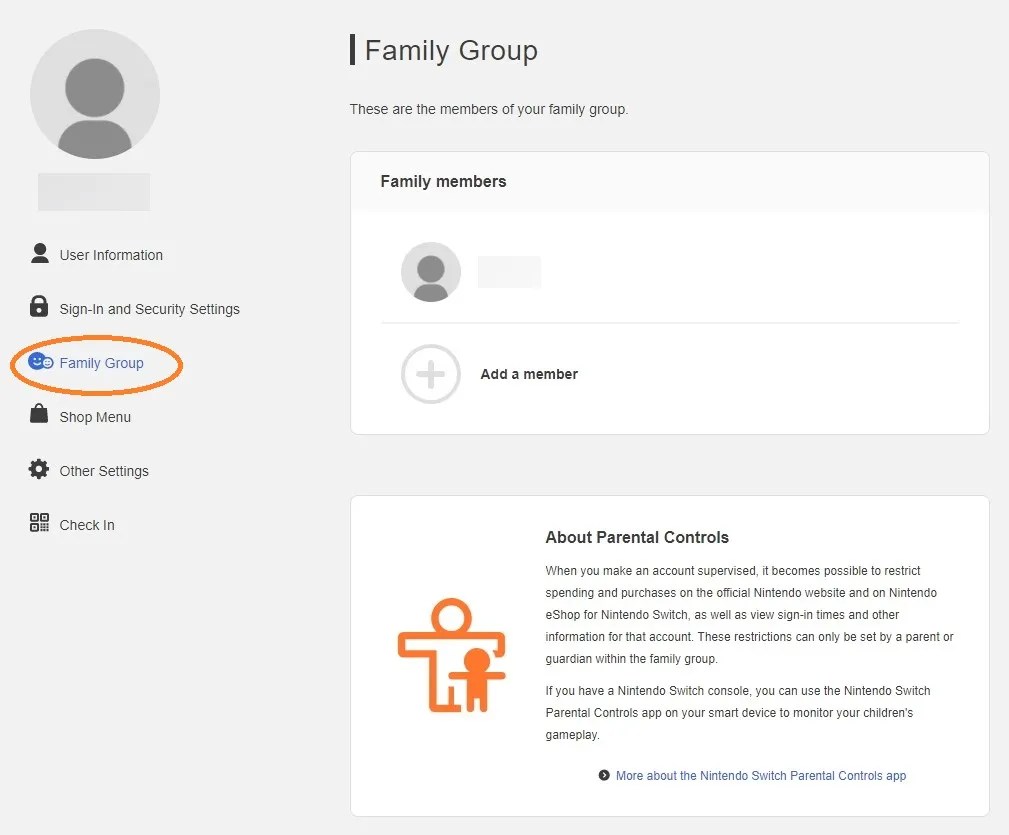Click the arrow icon beside Parental Controls link

[604, 775]
